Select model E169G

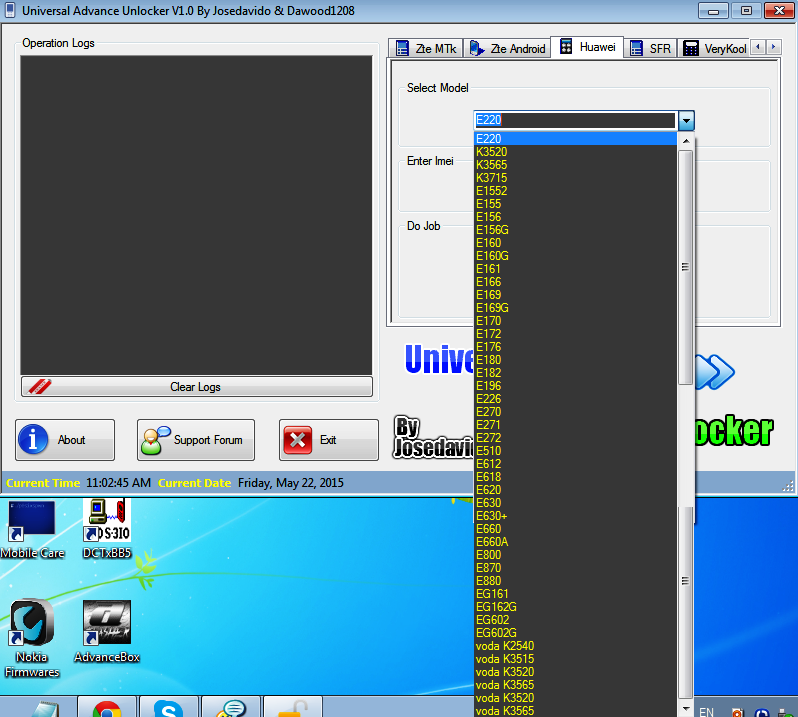[x=575, y=308]
